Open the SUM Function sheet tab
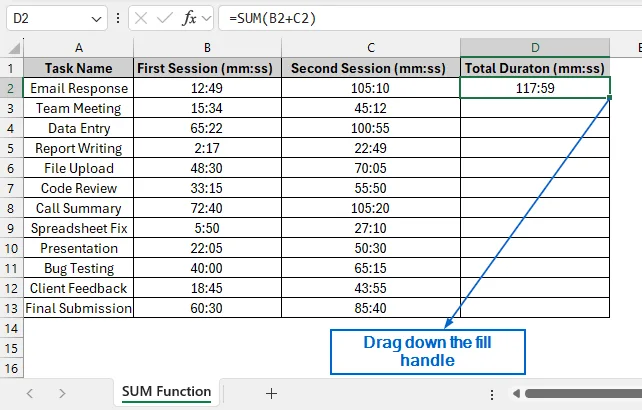The height and width of the screenshot is (410, 642). coord(166,392)
